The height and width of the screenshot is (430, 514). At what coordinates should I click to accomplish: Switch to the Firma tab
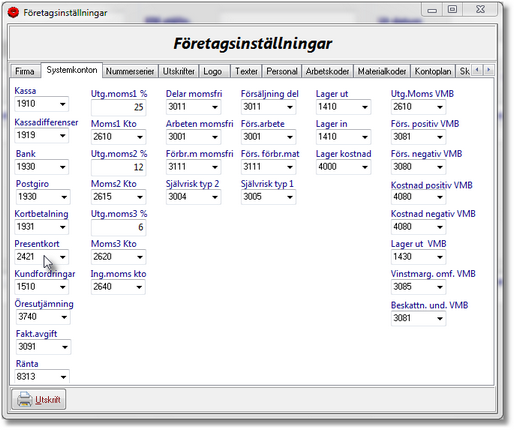point(25,71)
